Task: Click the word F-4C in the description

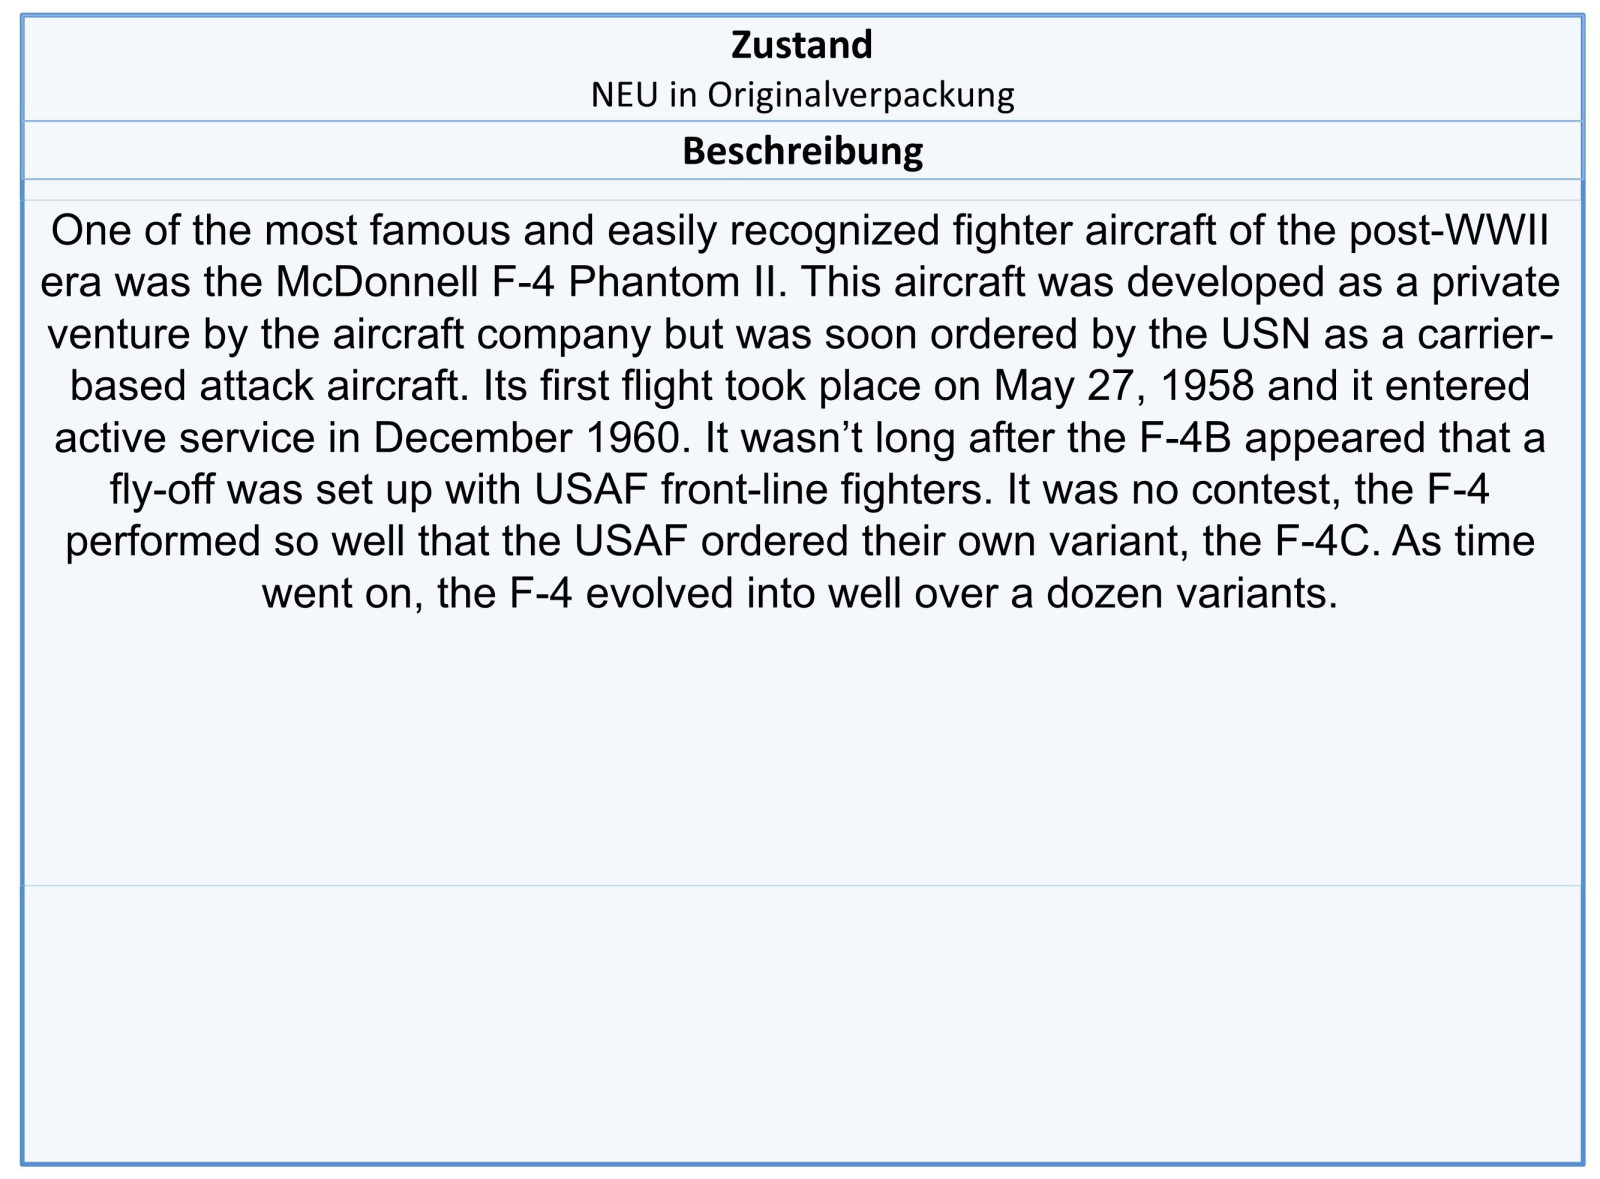Action: pos(1327,541)
